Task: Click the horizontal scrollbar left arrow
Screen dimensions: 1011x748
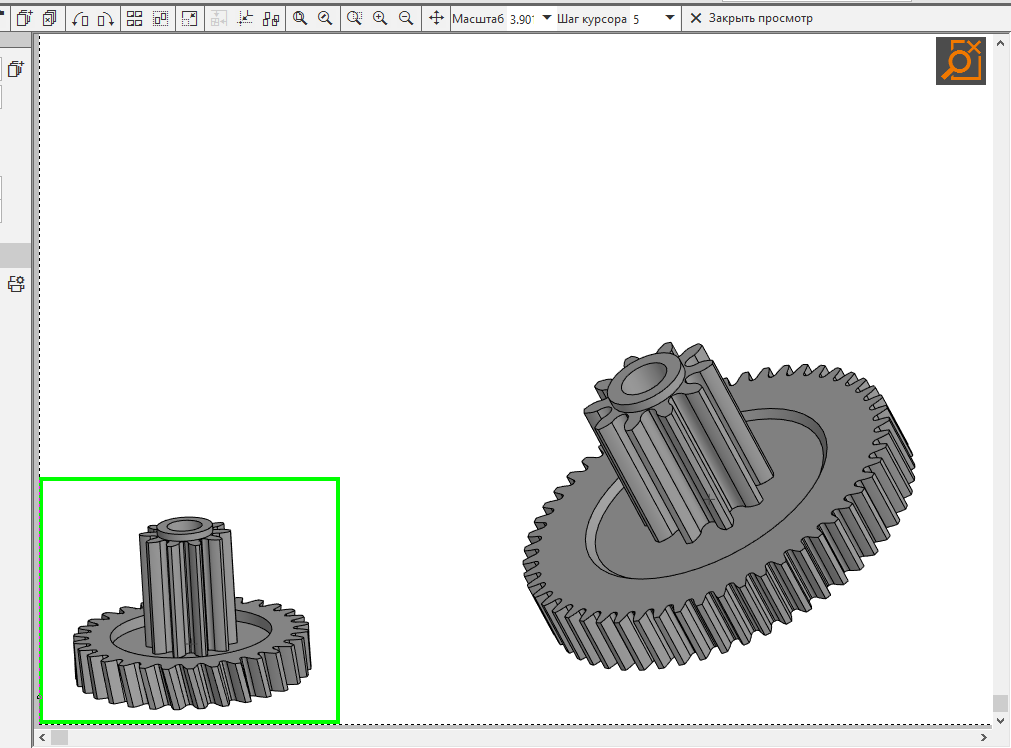Action: point(43,737)
